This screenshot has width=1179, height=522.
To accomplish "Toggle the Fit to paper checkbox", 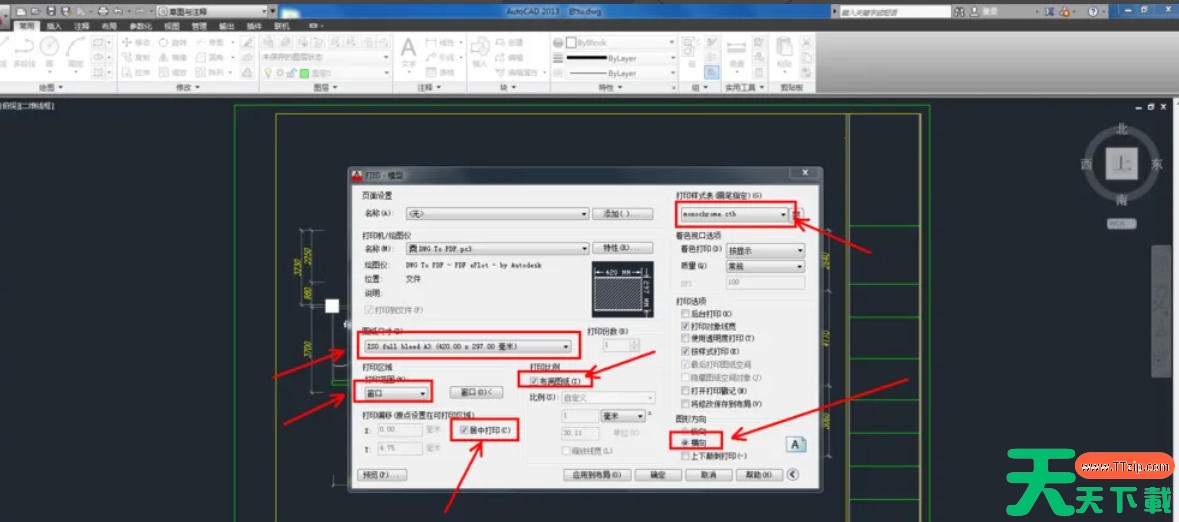I will tap(534, 381).
